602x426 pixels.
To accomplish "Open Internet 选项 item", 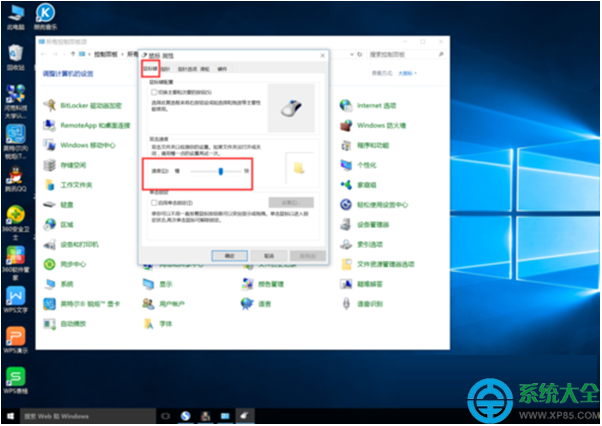I will [368, 106].
